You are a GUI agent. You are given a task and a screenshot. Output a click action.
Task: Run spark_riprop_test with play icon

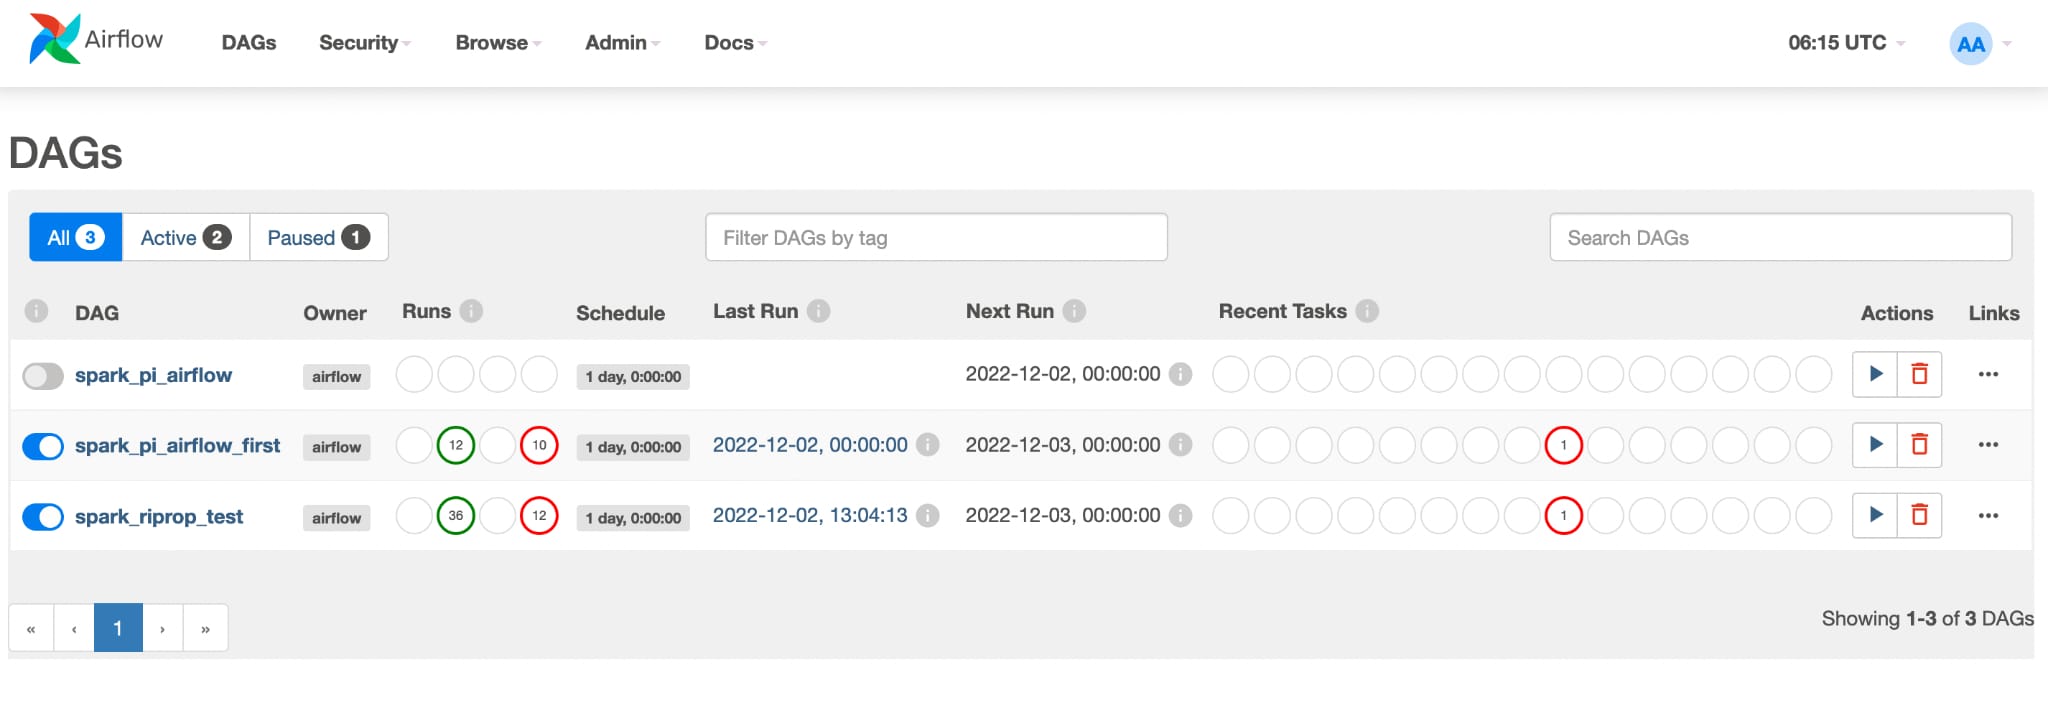click(x=1875, y=515)
